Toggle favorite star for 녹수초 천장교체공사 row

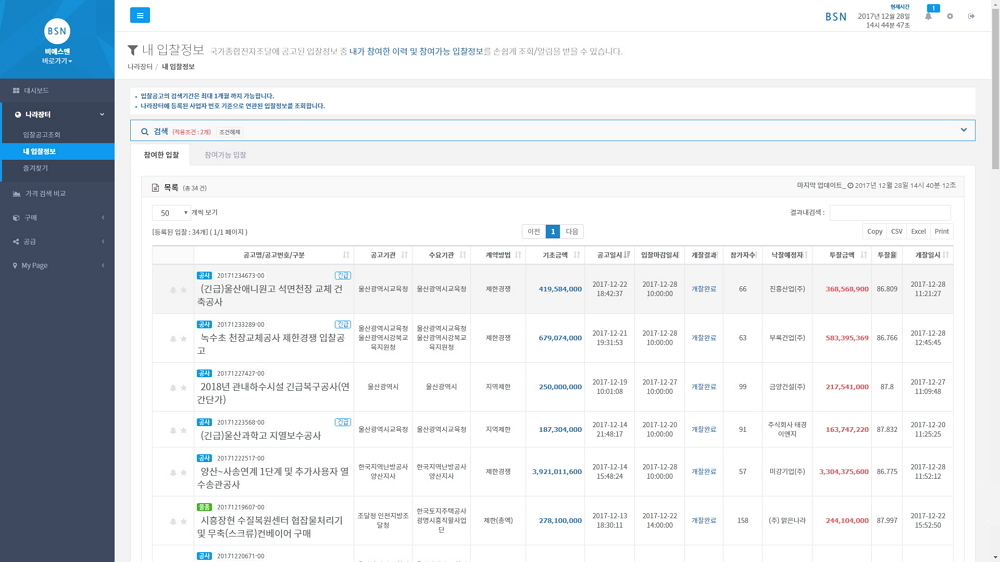click(184, 339)
